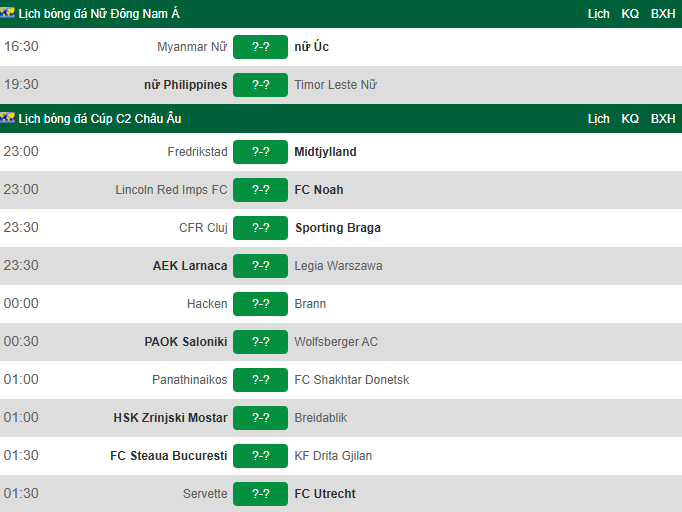Viewport: 682px width, 512px height.
Task: Click the Lịch bóng đá Nữ Đông Nam Á heading
Action: pos(99,14)
